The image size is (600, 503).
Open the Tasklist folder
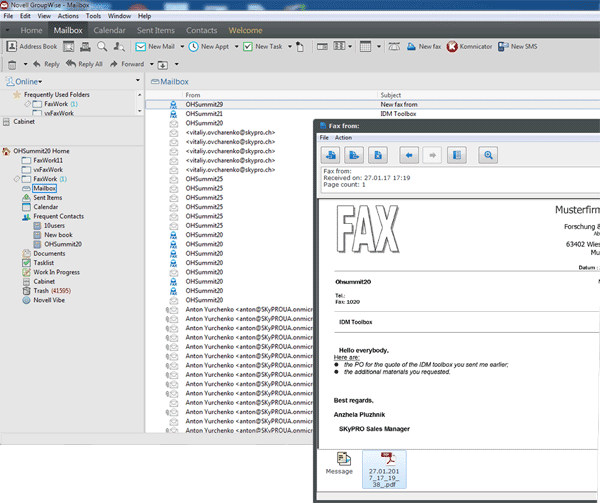click(x=44, y=263)
